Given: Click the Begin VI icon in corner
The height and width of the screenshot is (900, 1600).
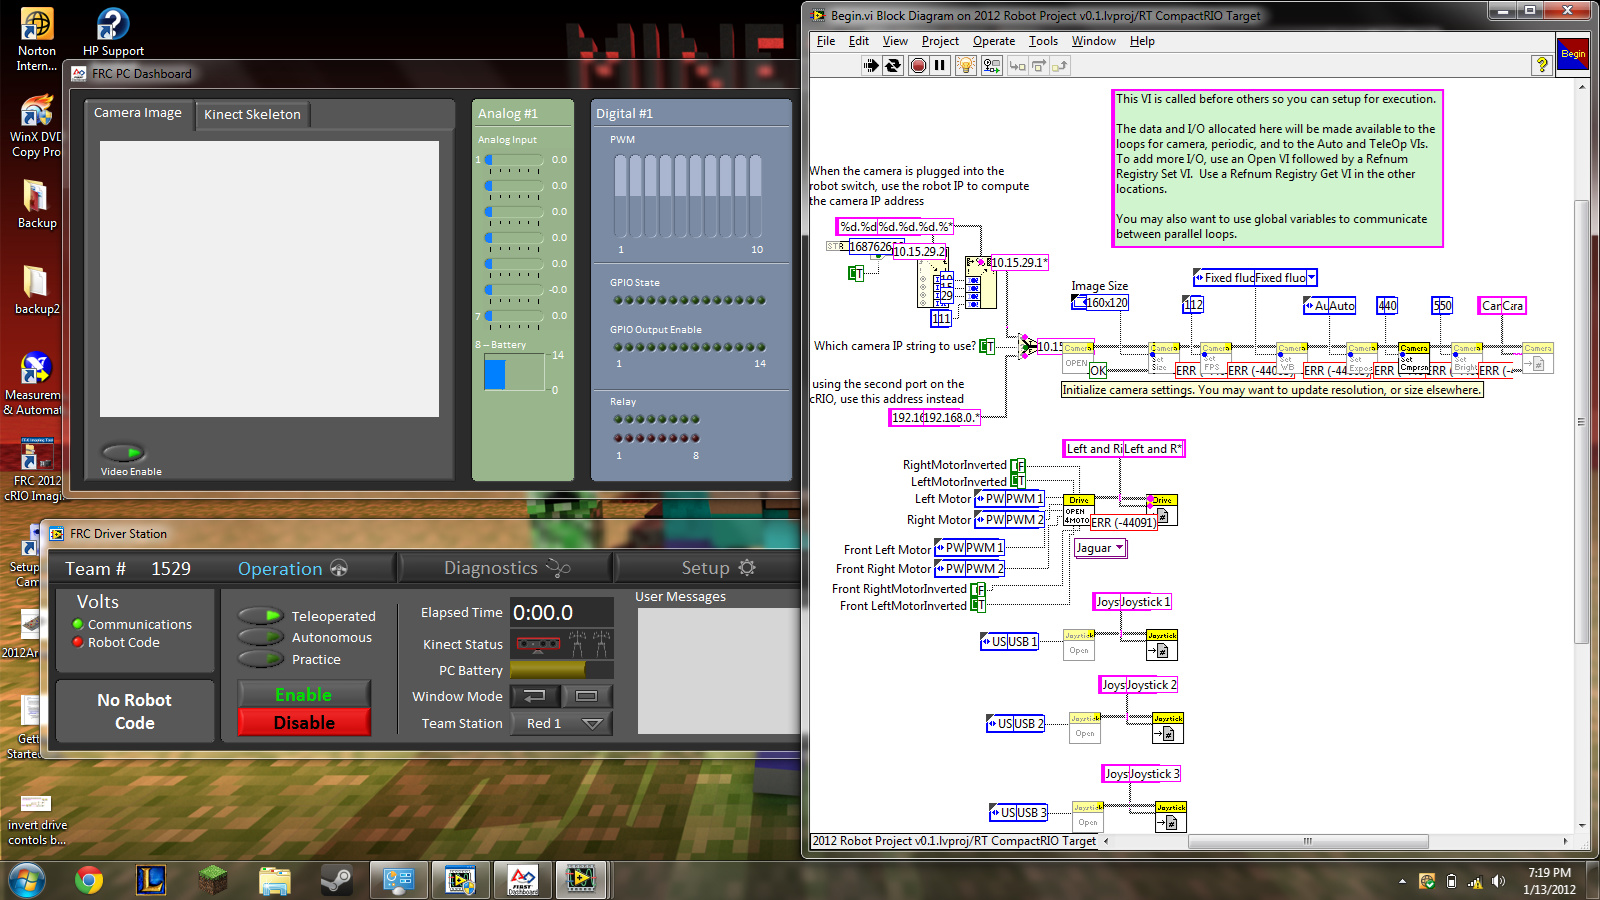Looking at the screenshot, I should click(x=1573, y=54).
